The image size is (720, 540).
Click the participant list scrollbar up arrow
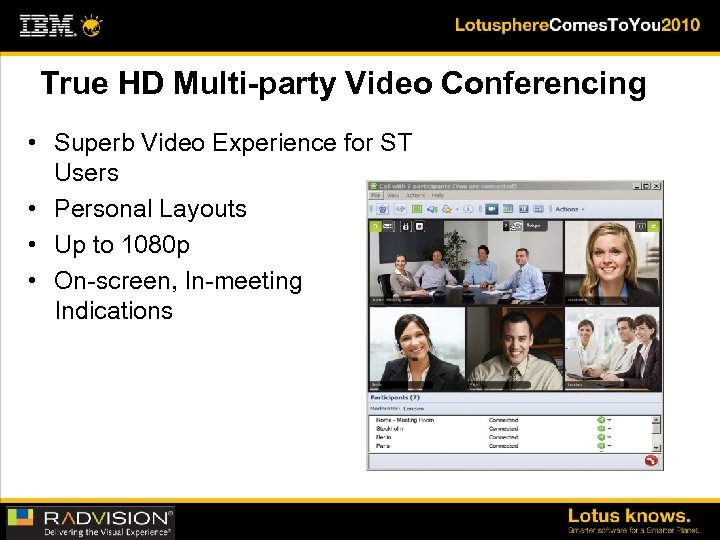pos(656,420)
